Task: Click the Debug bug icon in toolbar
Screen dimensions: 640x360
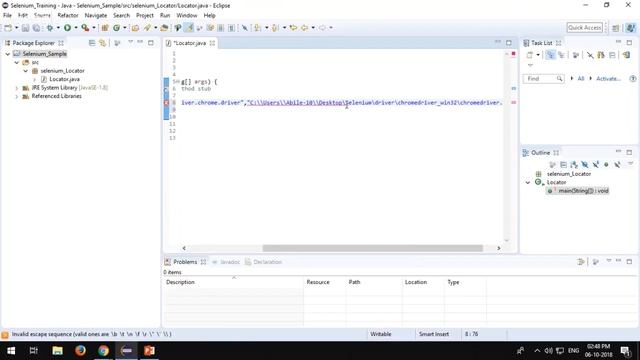Action: click(50, 28)
